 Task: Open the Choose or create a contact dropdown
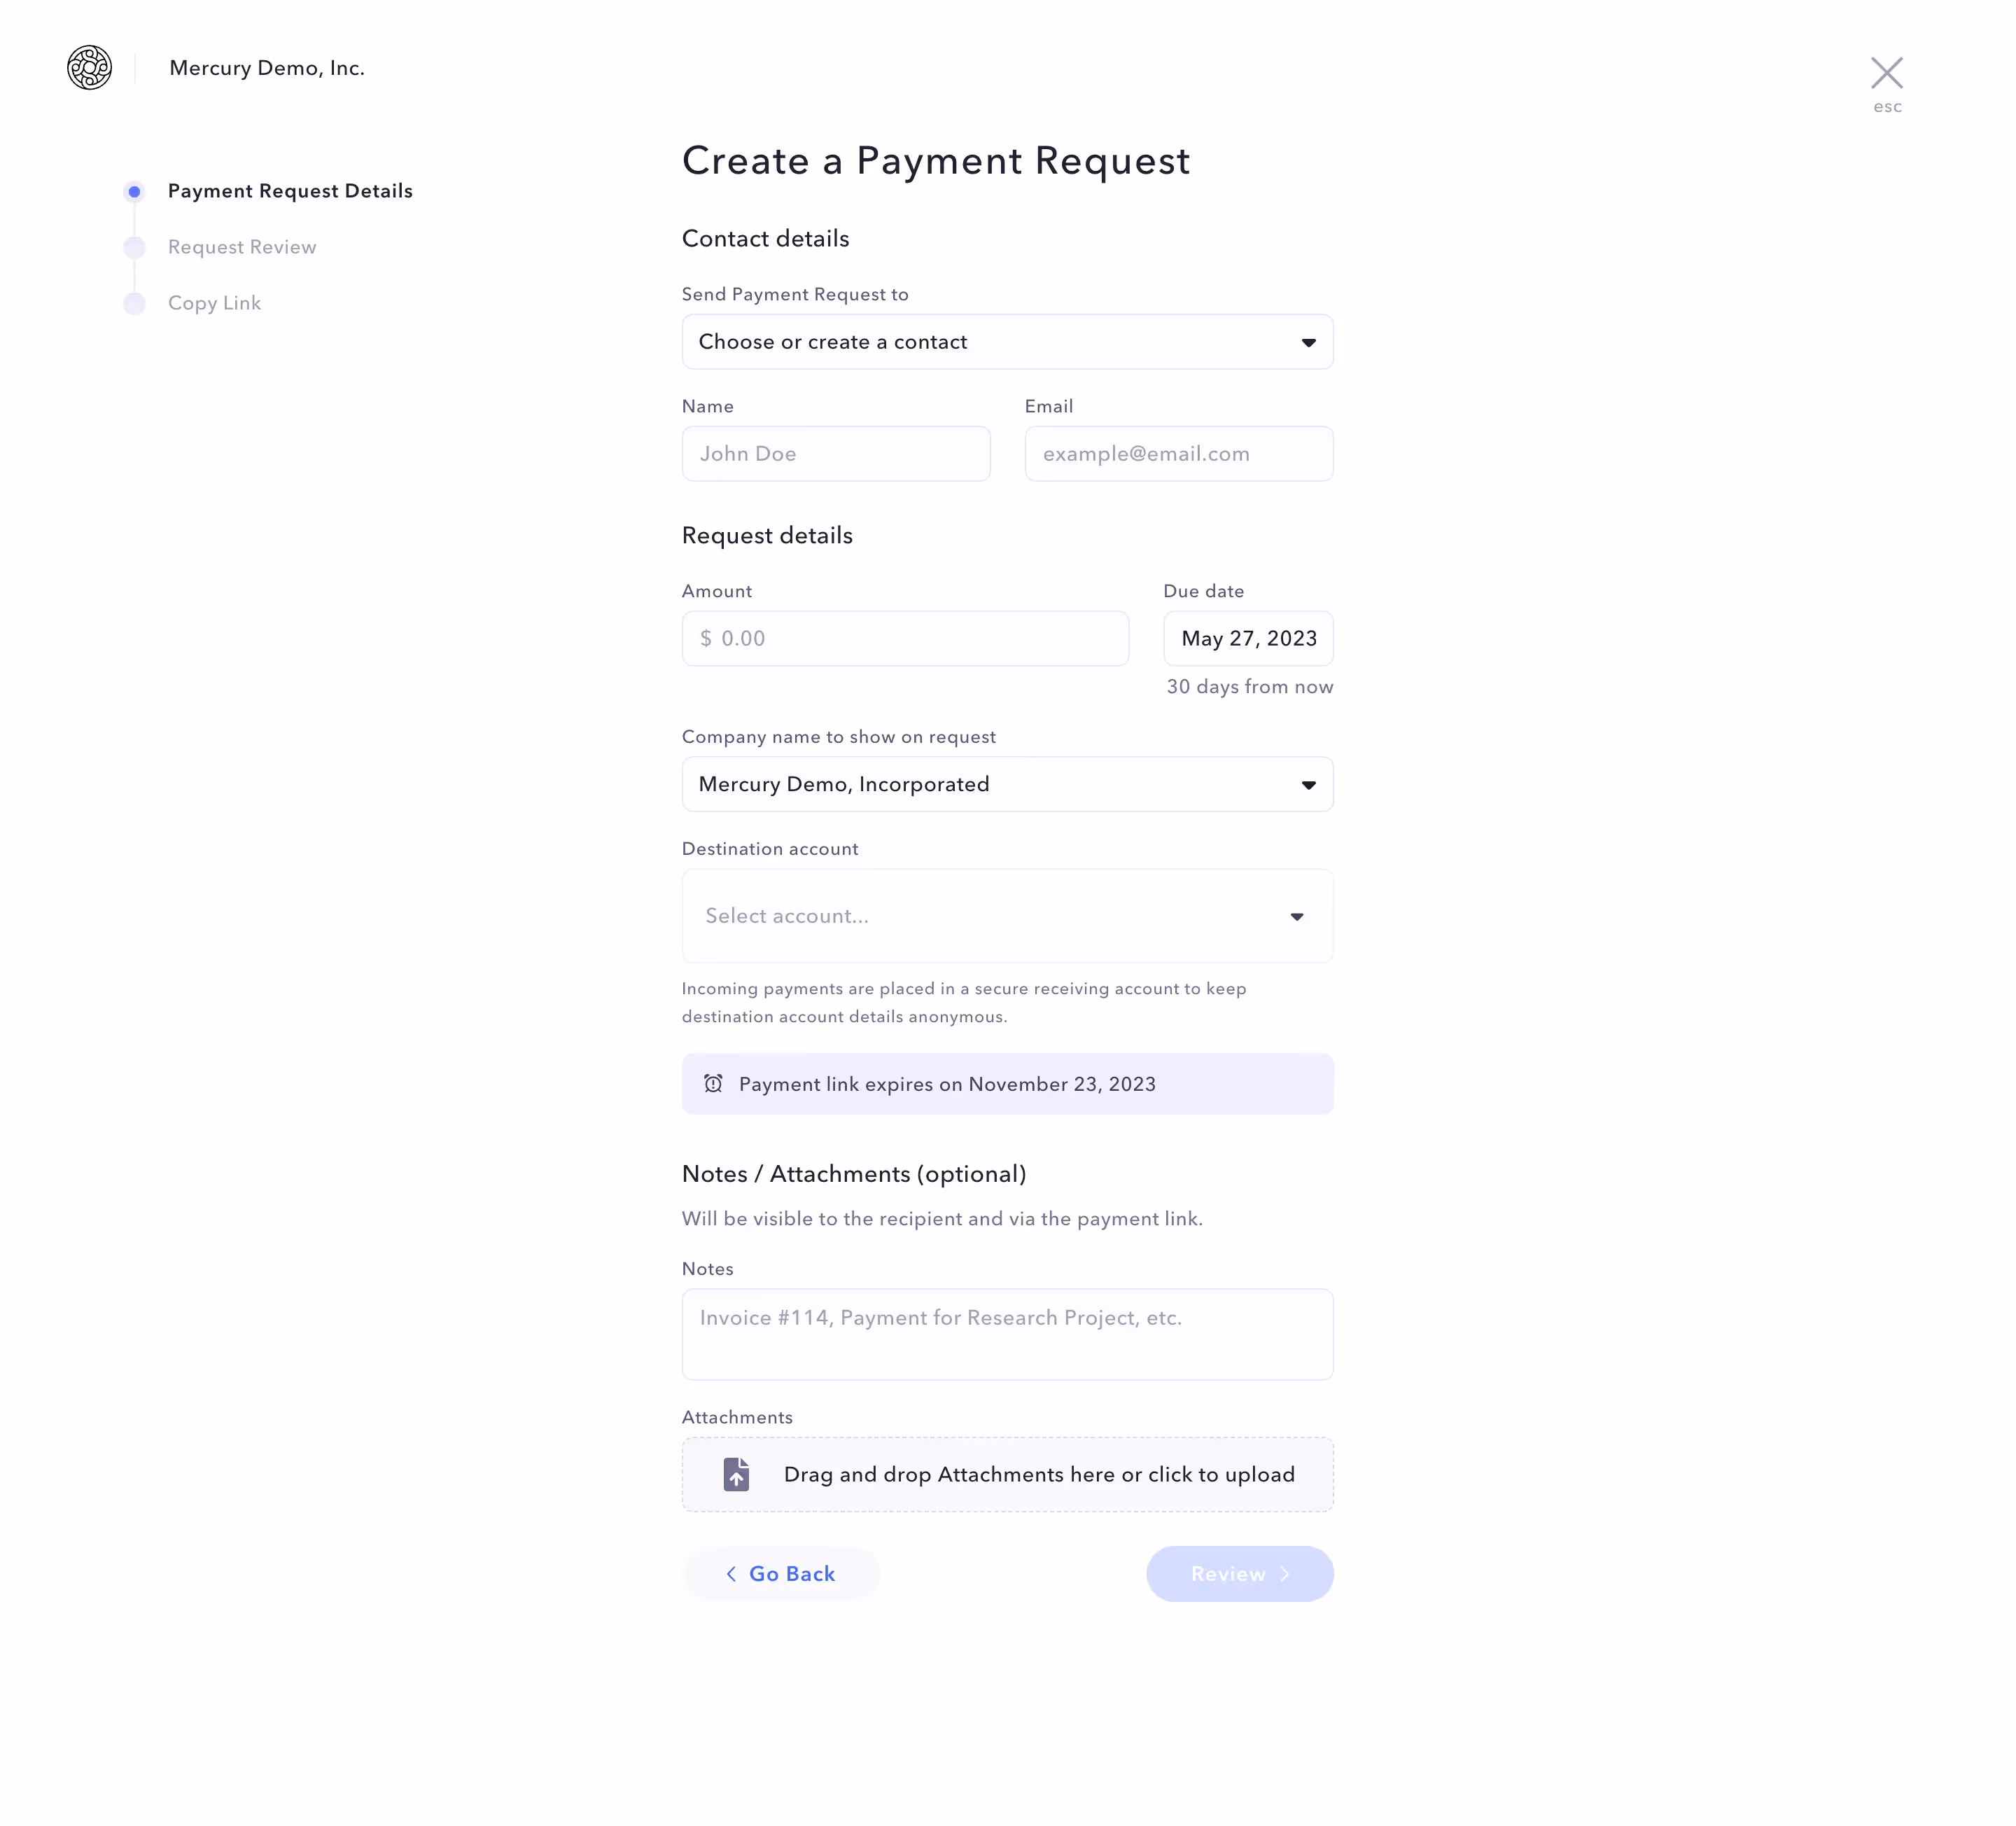pos(1007,342)
